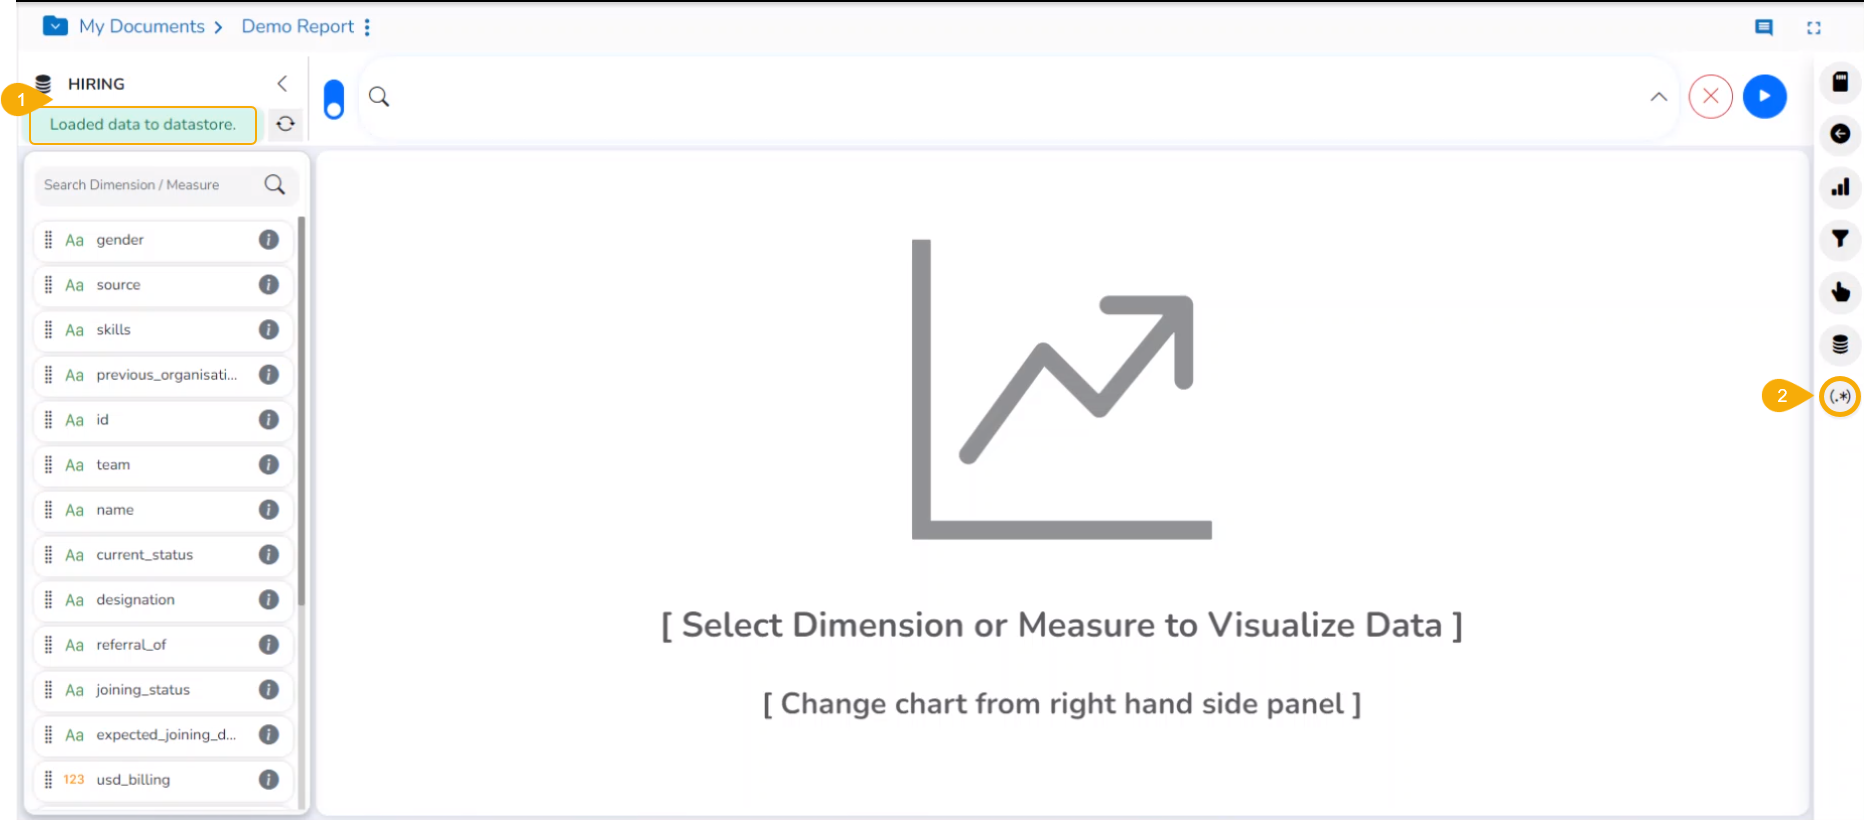
Task: Click the hand pointer interaction icon
Action: click(1839, 292)
